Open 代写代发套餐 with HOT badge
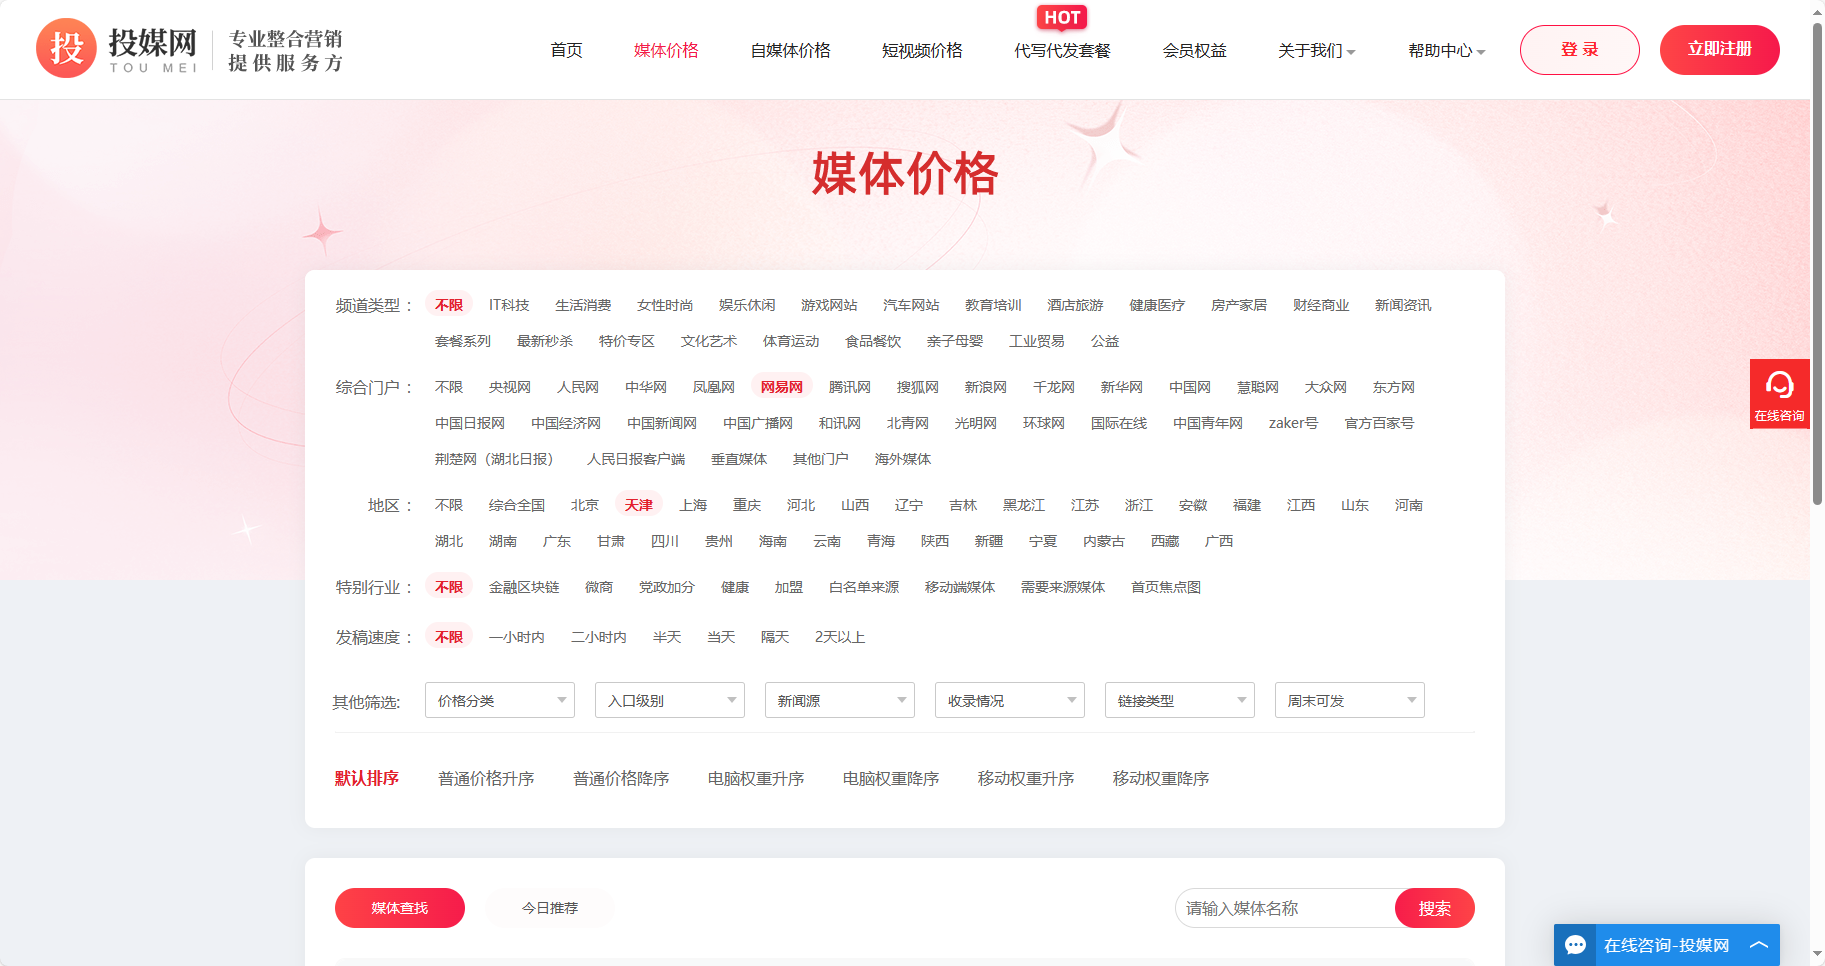 click(1062, 50)
